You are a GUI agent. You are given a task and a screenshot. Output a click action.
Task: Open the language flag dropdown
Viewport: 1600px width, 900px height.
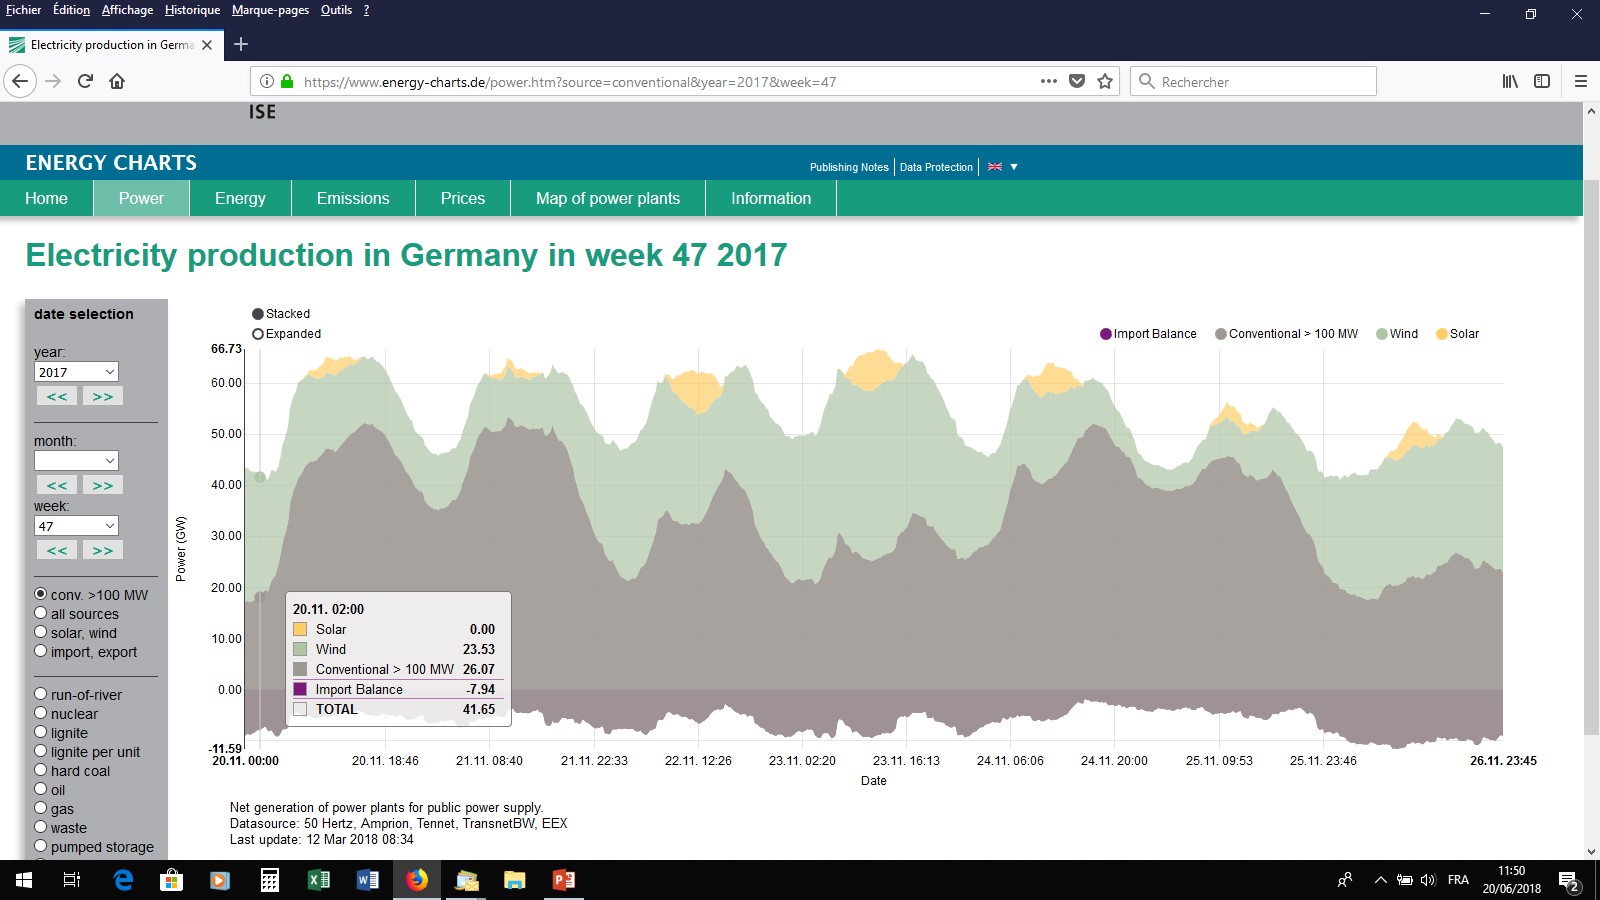(x=1002, y=167)
